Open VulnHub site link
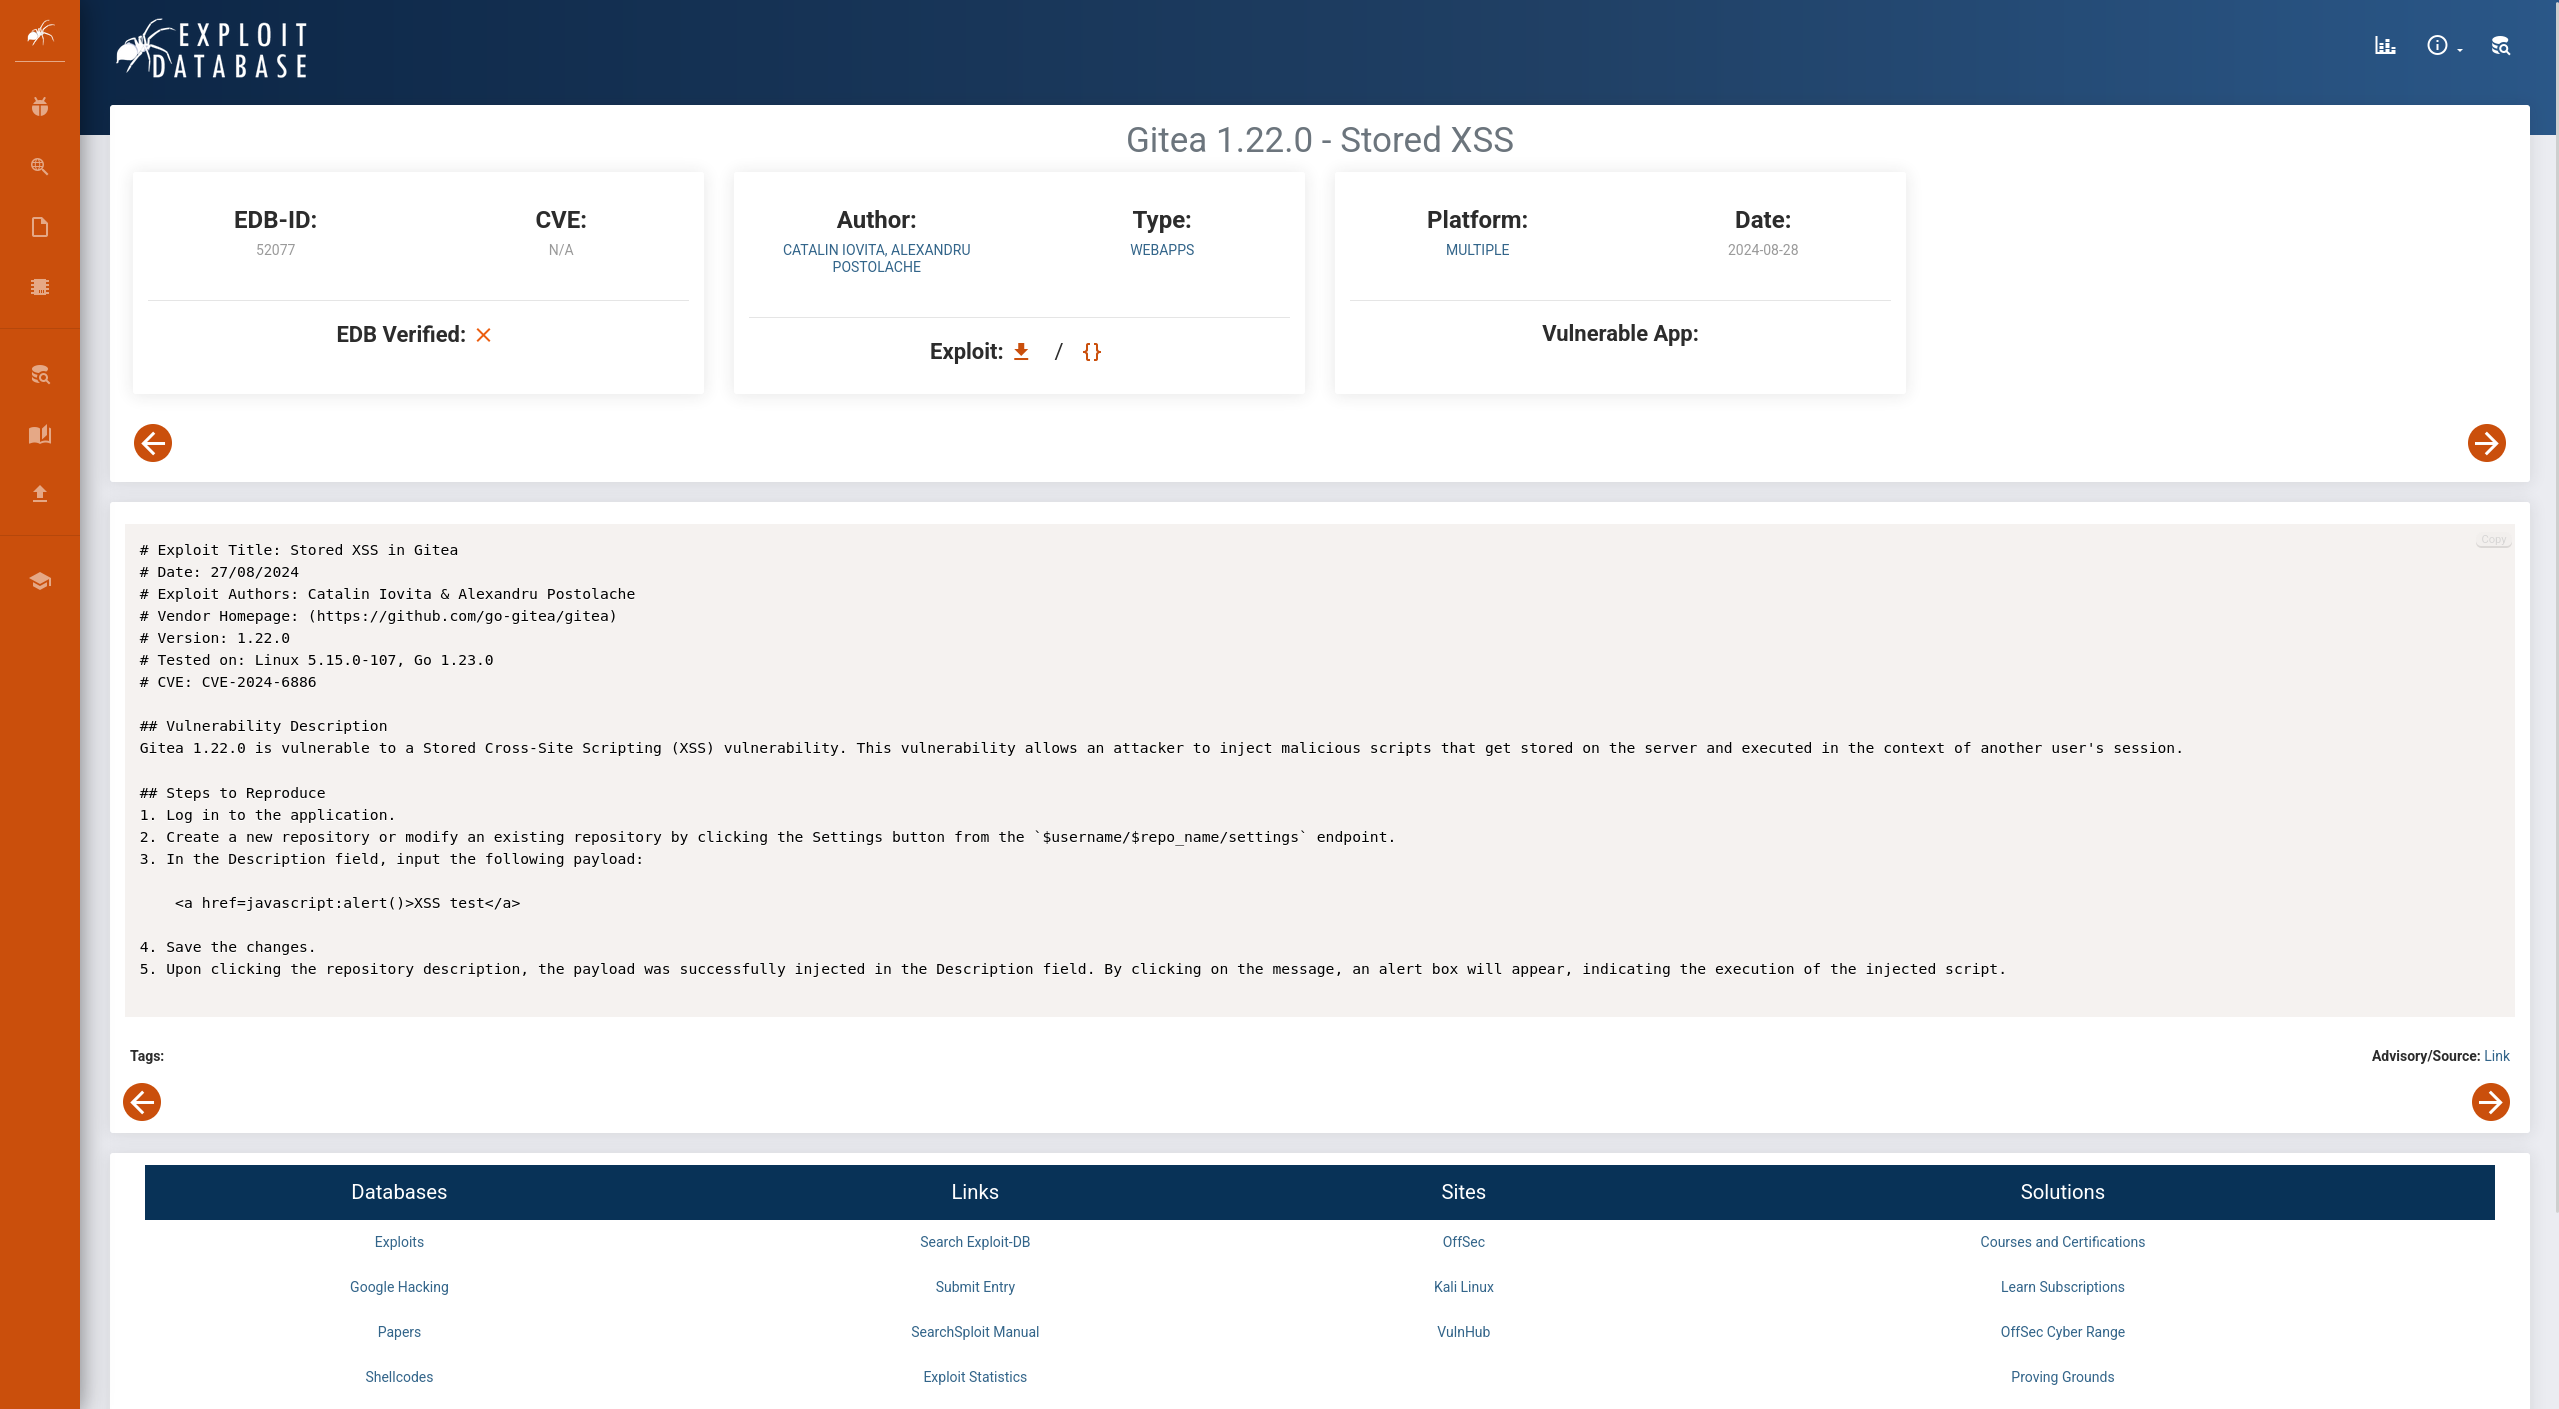 pos(1464,1332)
